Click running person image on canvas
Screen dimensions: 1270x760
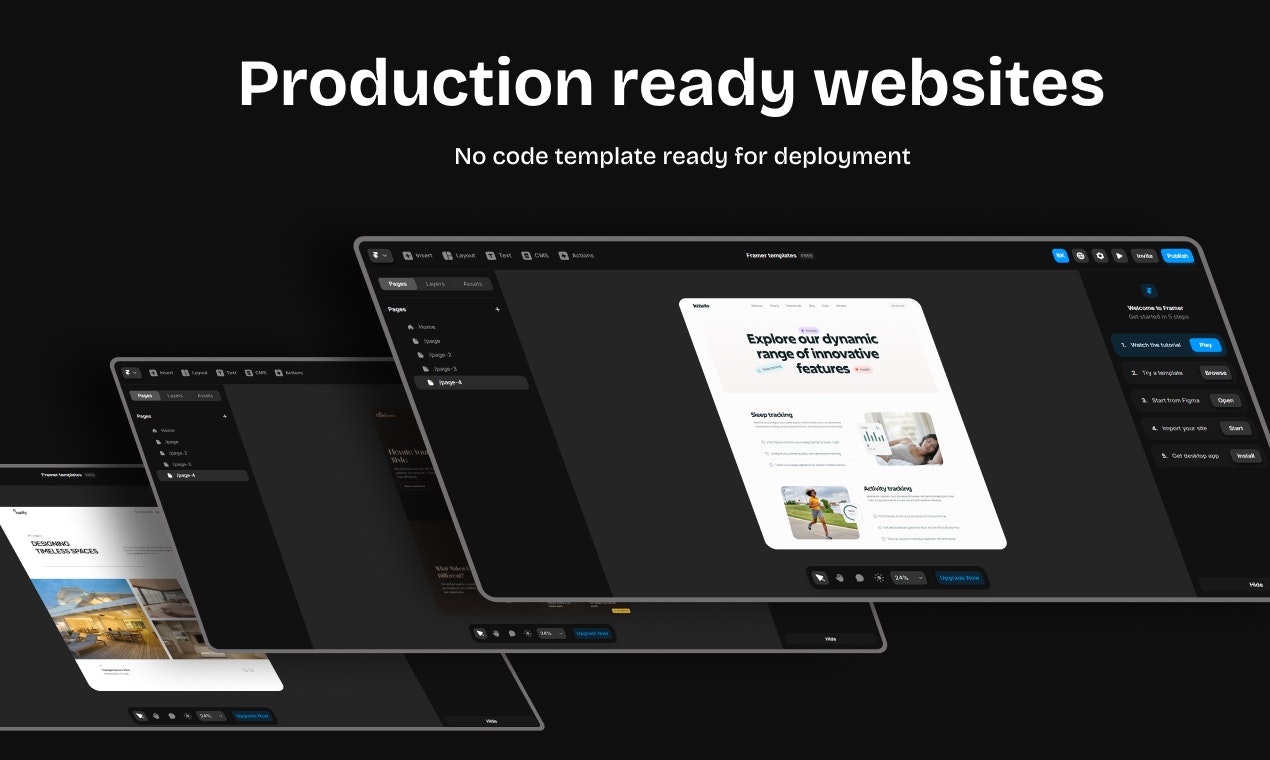coord(820,513)
